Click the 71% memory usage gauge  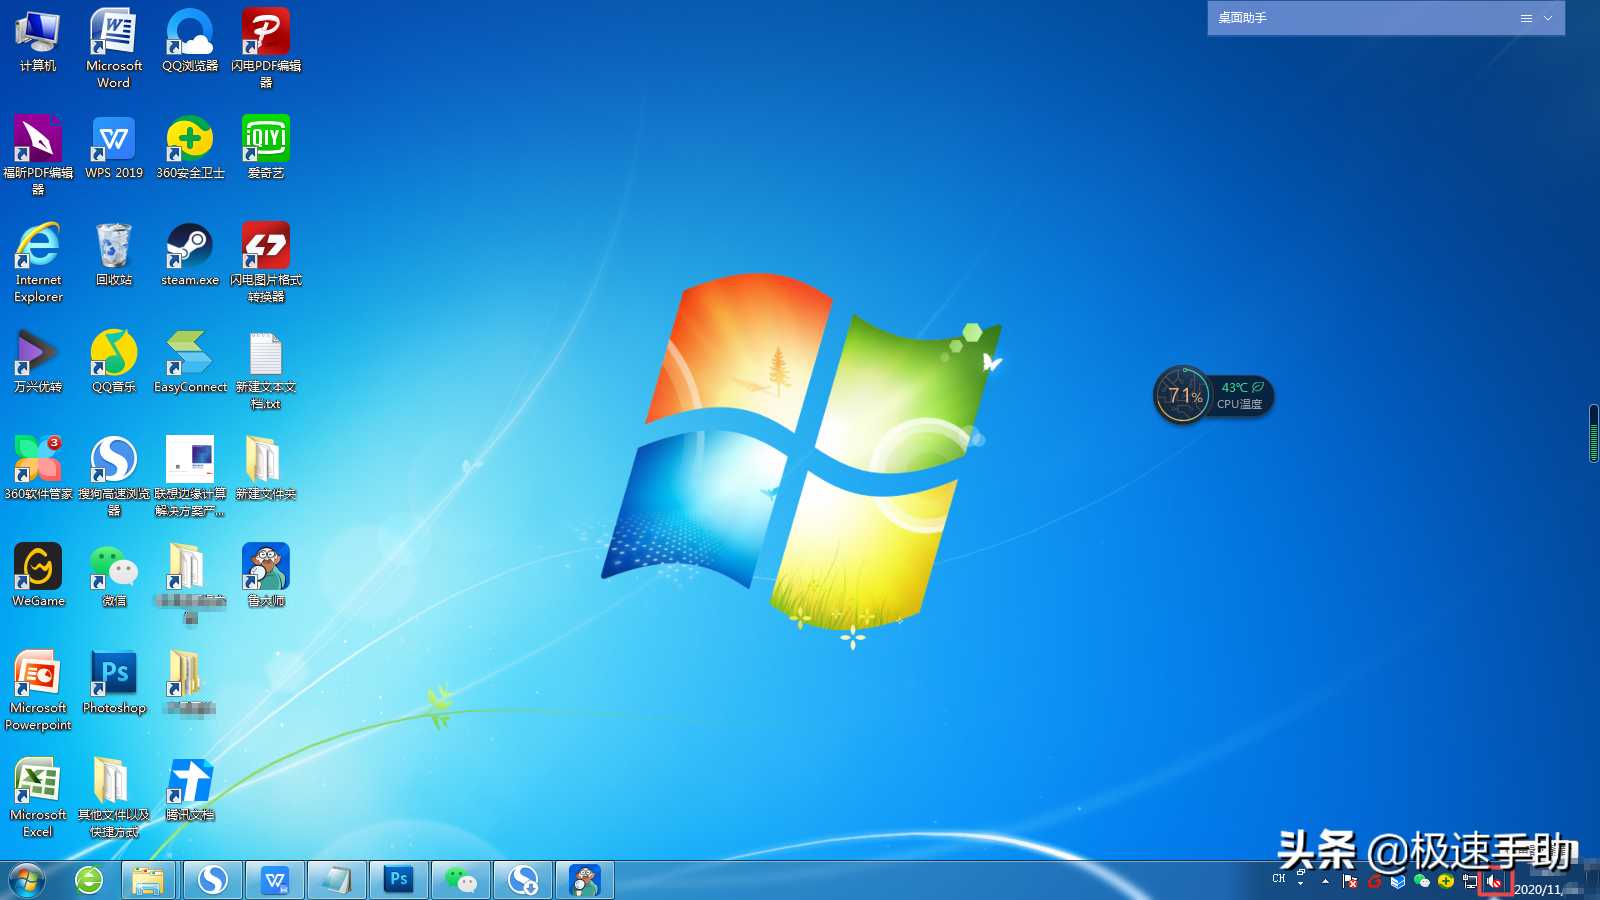point(1183,394)
